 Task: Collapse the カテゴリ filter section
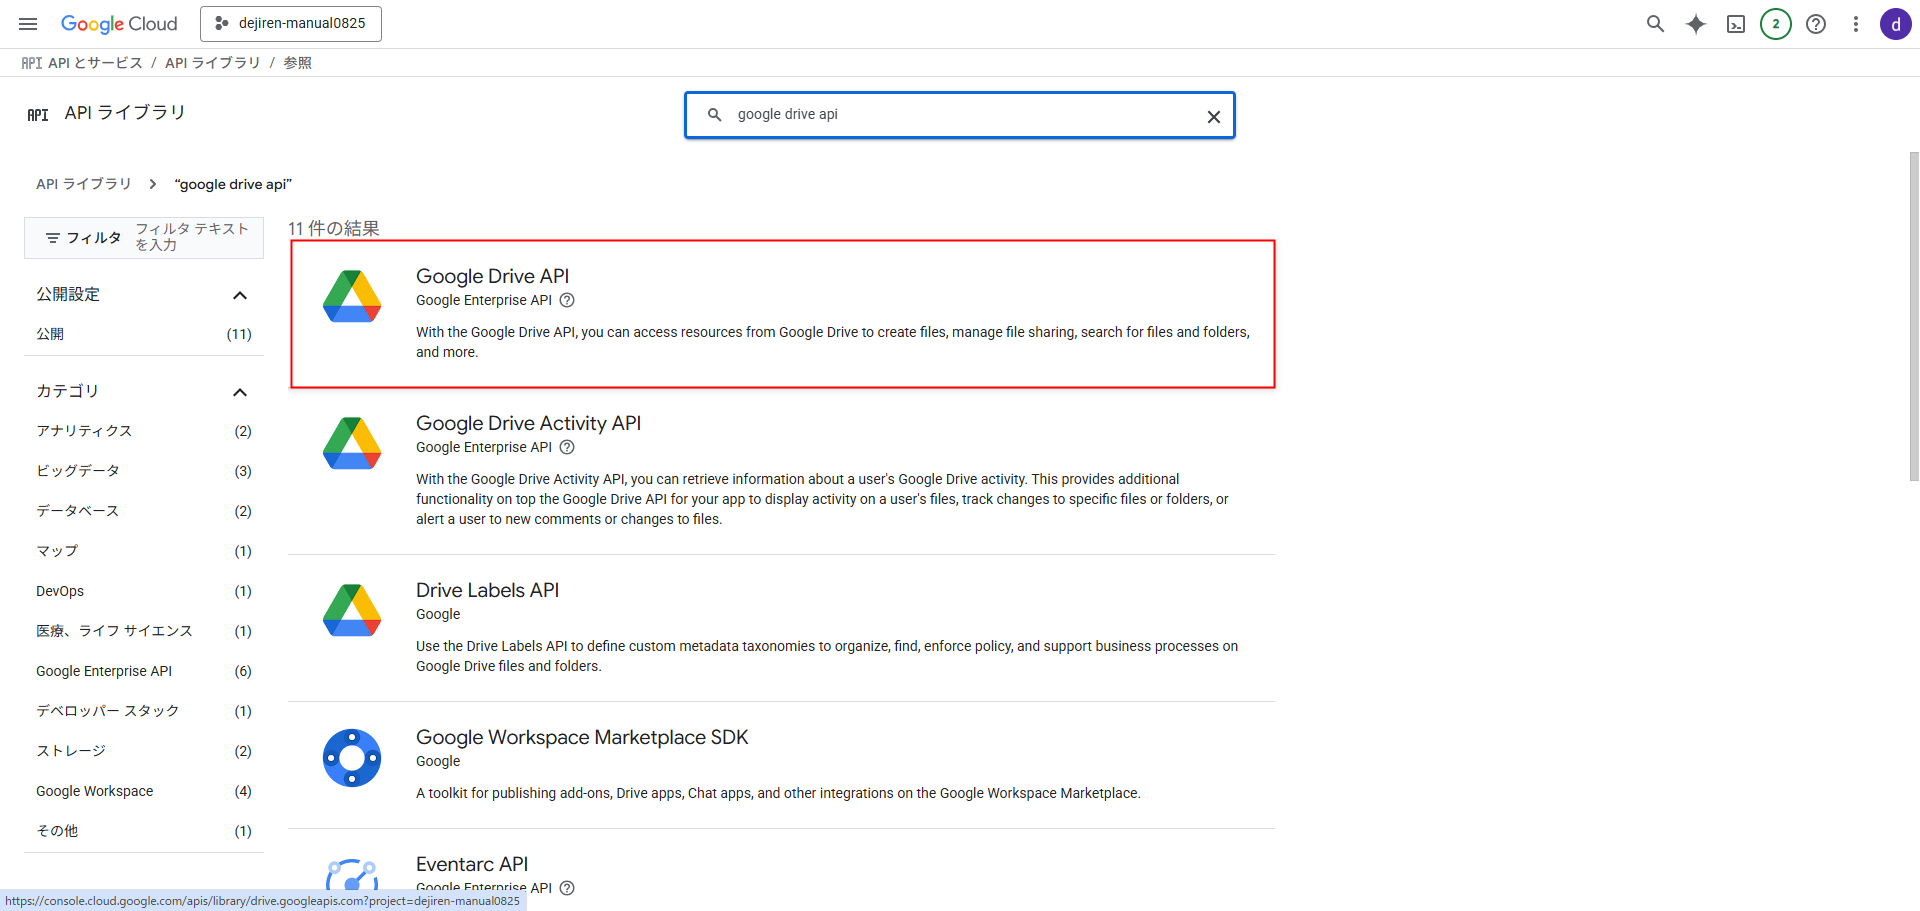click(240, 392)
